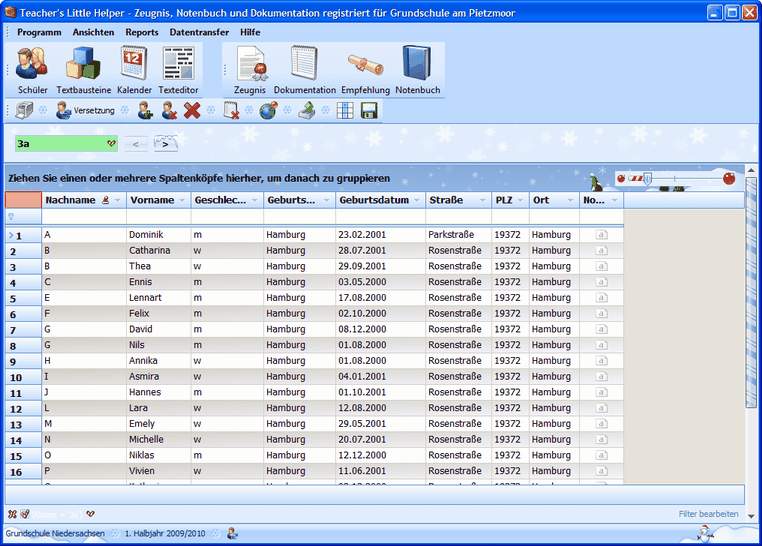Select row header number 5

coord(23,298)
